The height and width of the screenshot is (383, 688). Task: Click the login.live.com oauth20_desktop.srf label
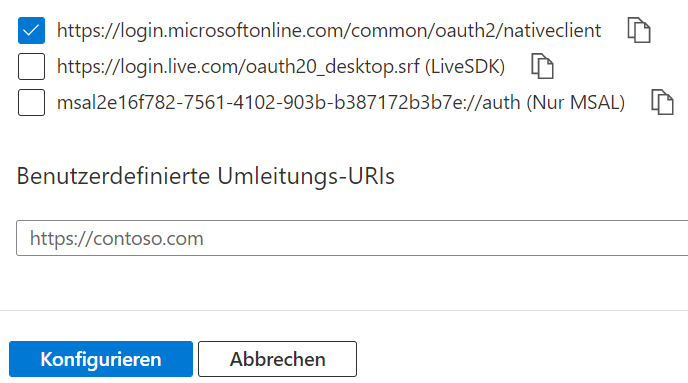(281, 67)
